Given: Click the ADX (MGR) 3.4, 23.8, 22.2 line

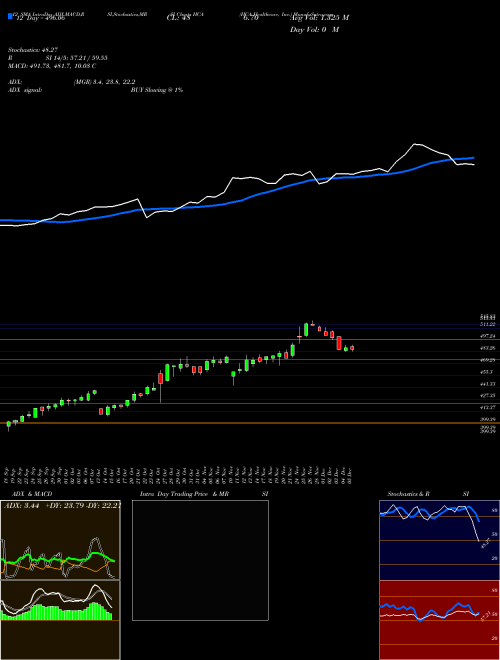Looking at the screenshot, I should pyautogui.click(x=71, y=82).
